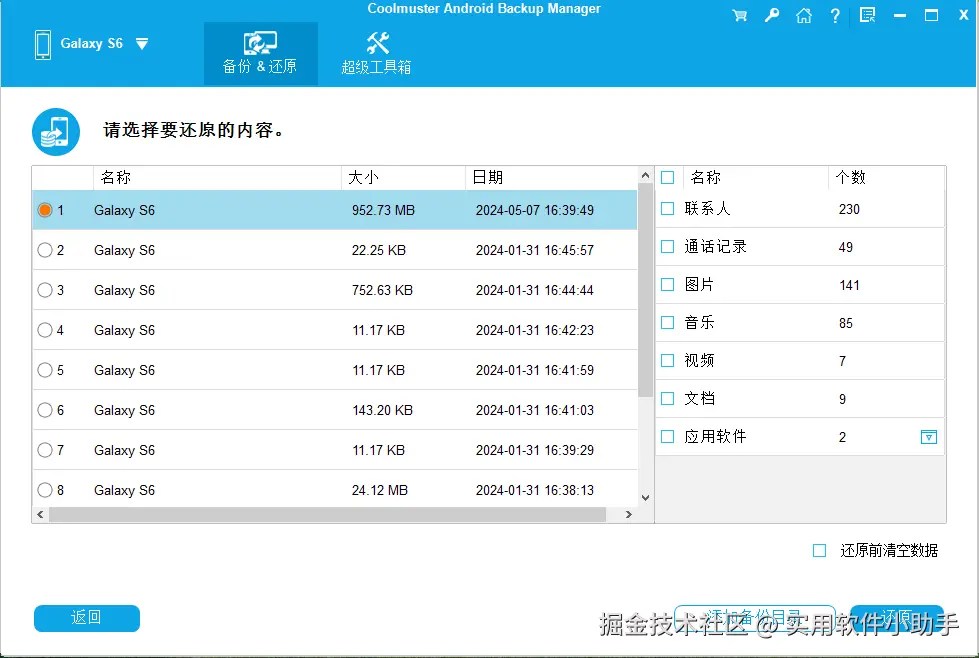979x658 pixels.
Task: Click the date 2024-05-07 16:39:49
Action: pyautogui.click(x=534, y=210)
